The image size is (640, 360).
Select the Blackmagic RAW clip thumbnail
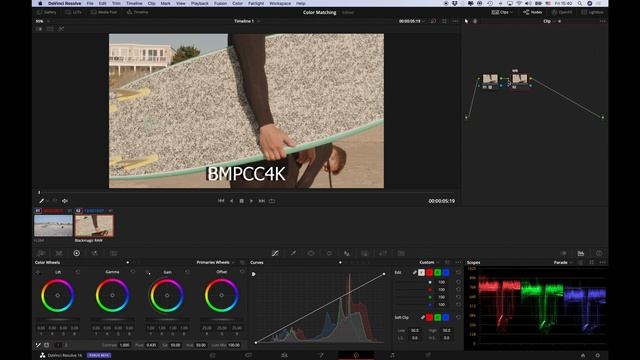pos(94,225)
